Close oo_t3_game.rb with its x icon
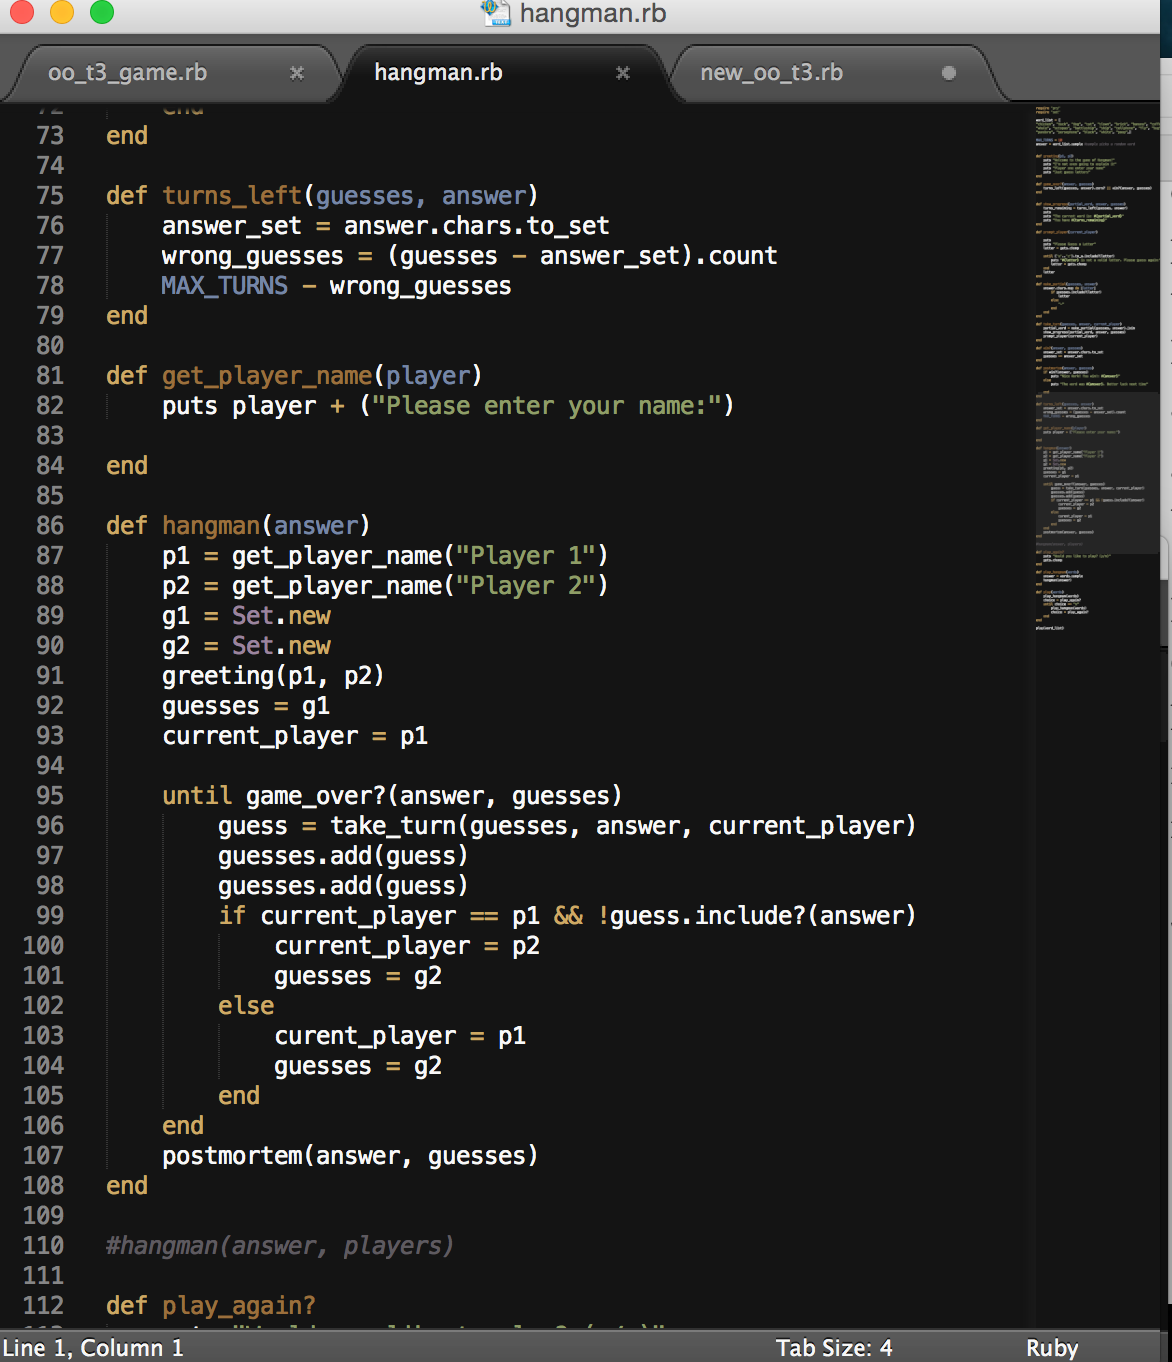This screenshot has width=1172, height=1362. click(296, 73)
